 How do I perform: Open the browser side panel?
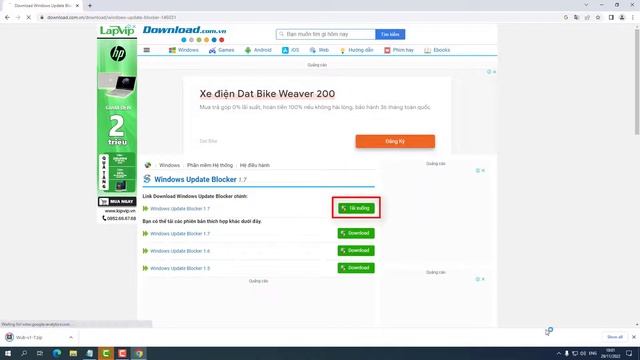[x=611, y=18]
